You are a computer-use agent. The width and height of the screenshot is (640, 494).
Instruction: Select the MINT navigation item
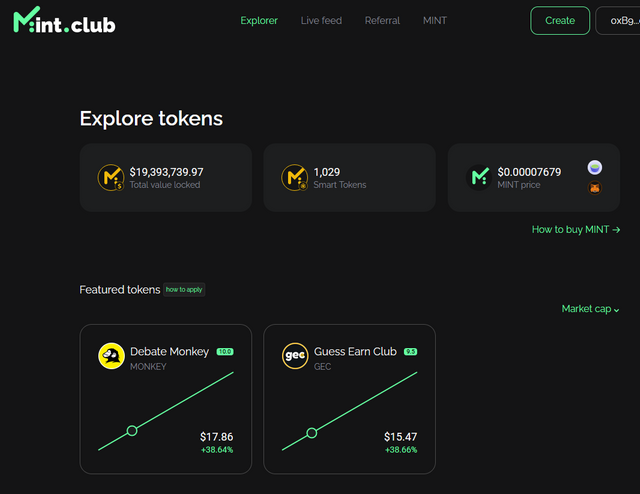(x=435, y=20)
